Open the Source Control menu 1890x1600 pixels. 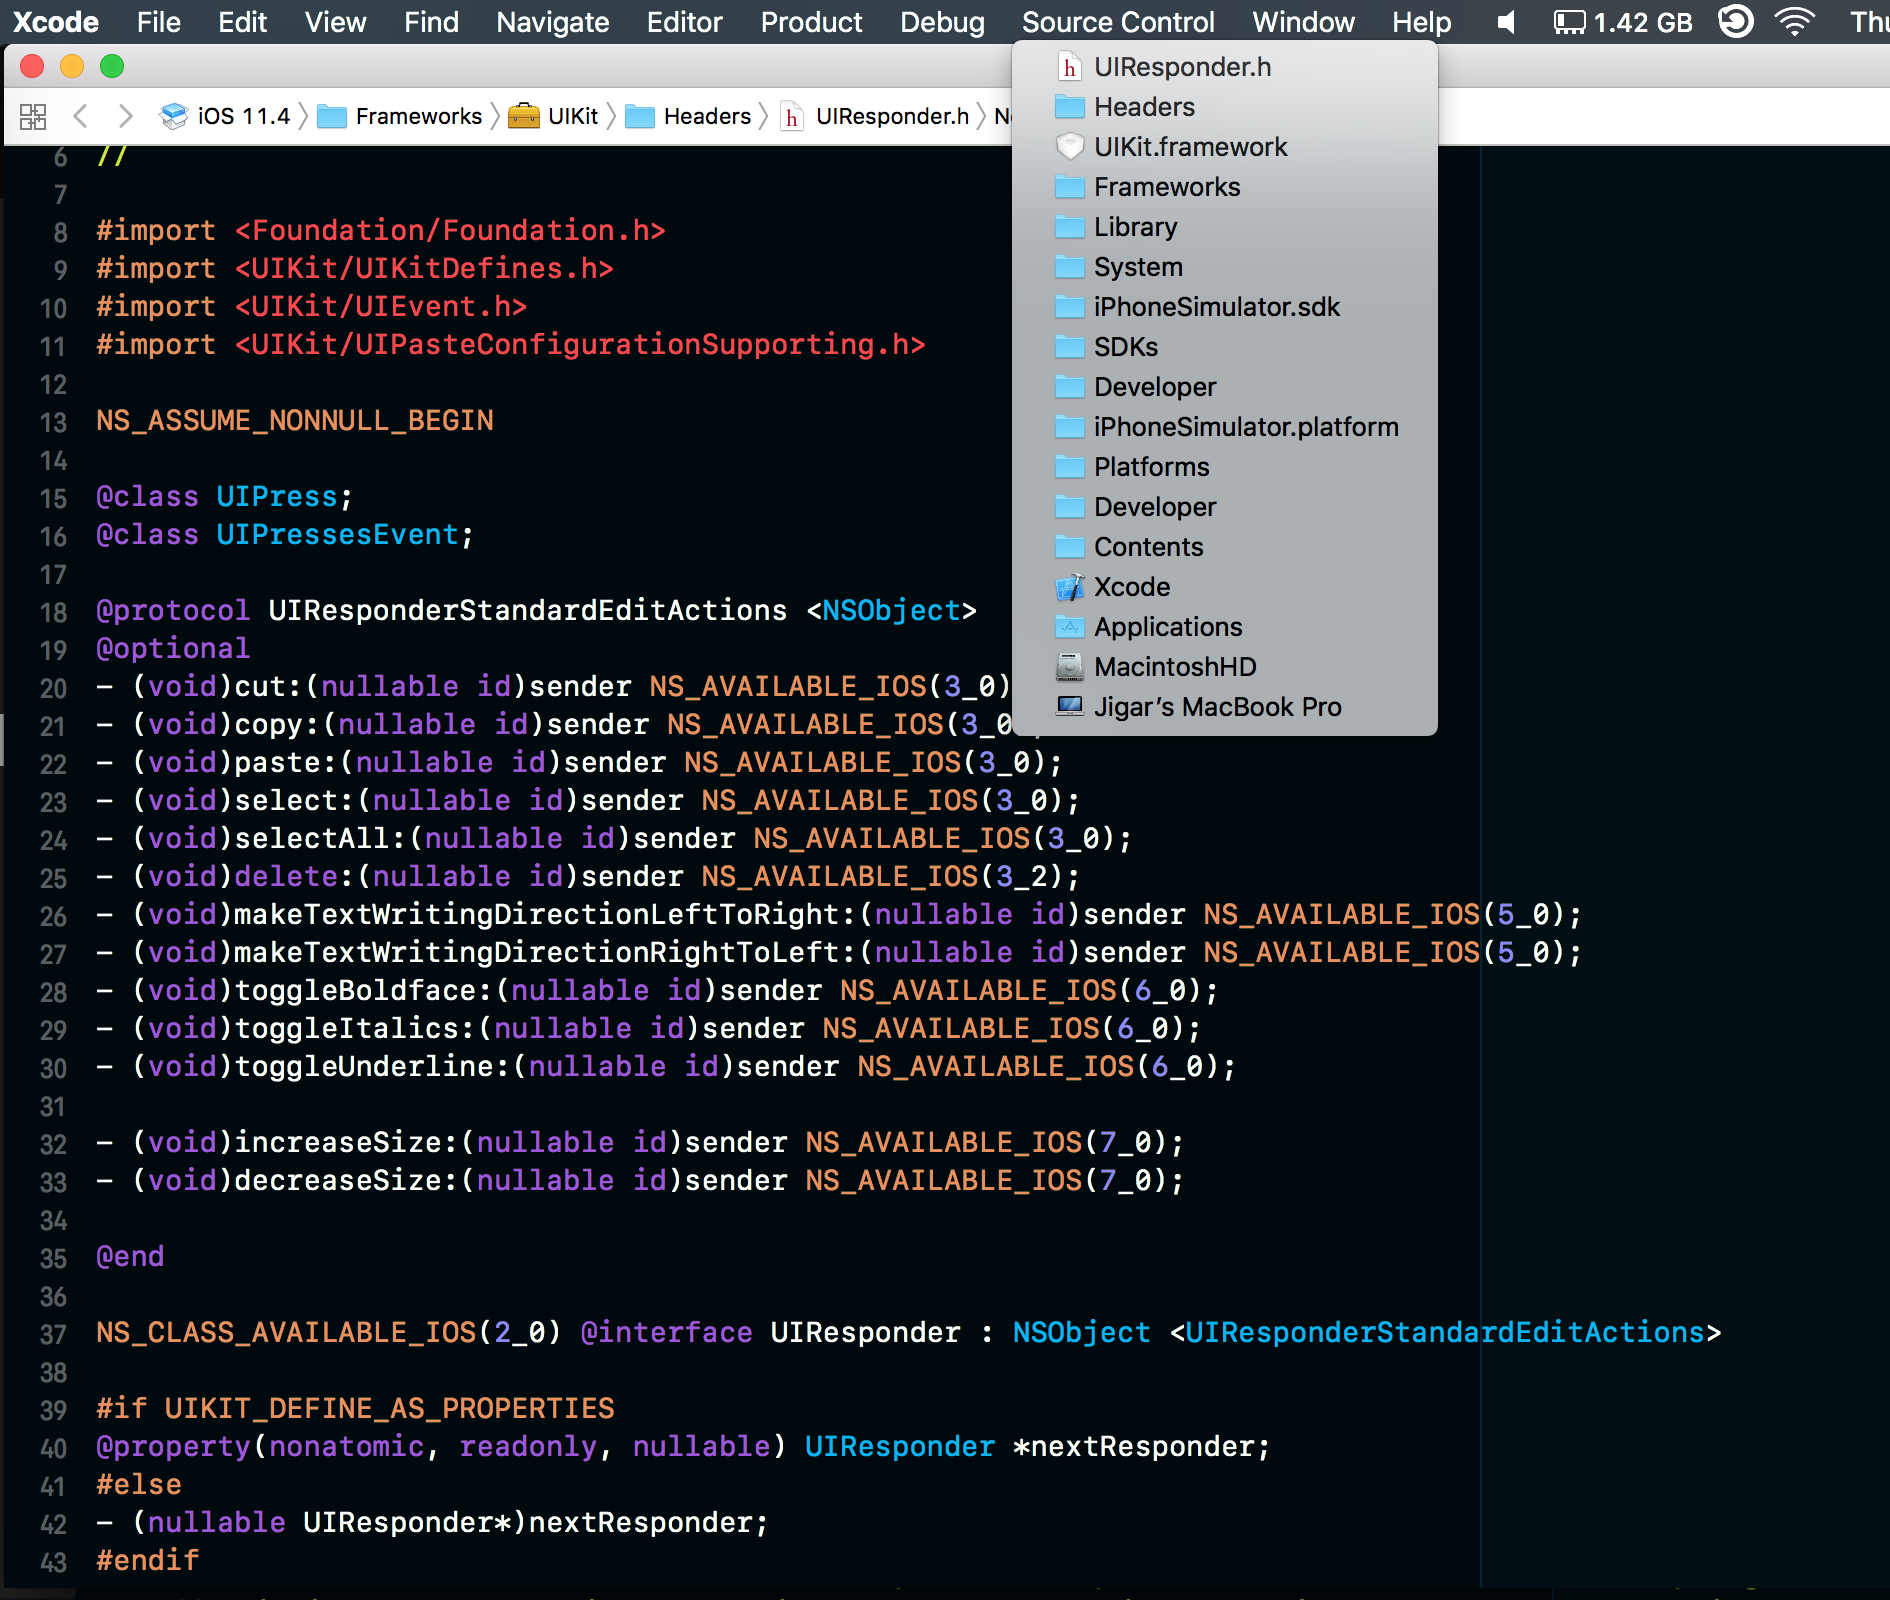pyautogui.click(x=1118, y=22)
